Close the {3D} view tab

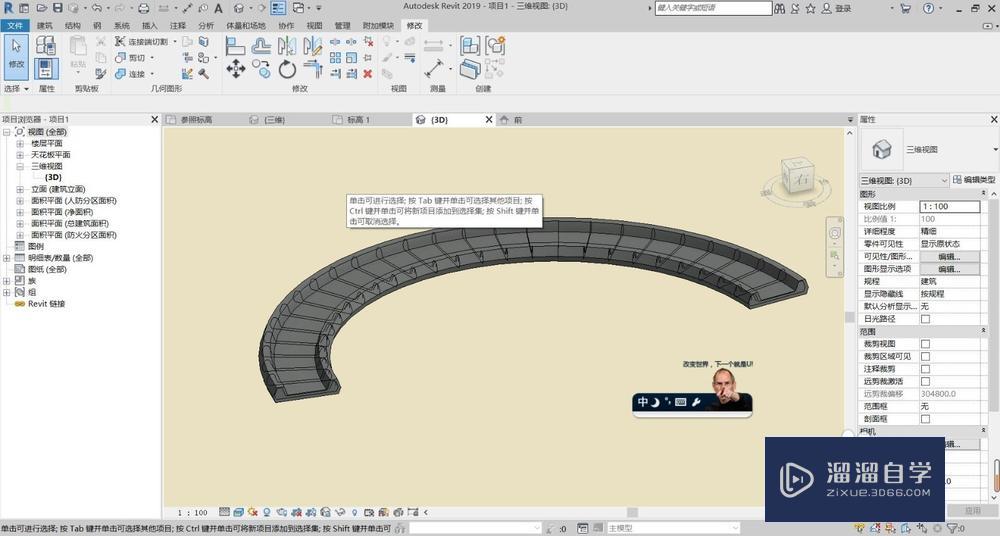click(489, 119)
